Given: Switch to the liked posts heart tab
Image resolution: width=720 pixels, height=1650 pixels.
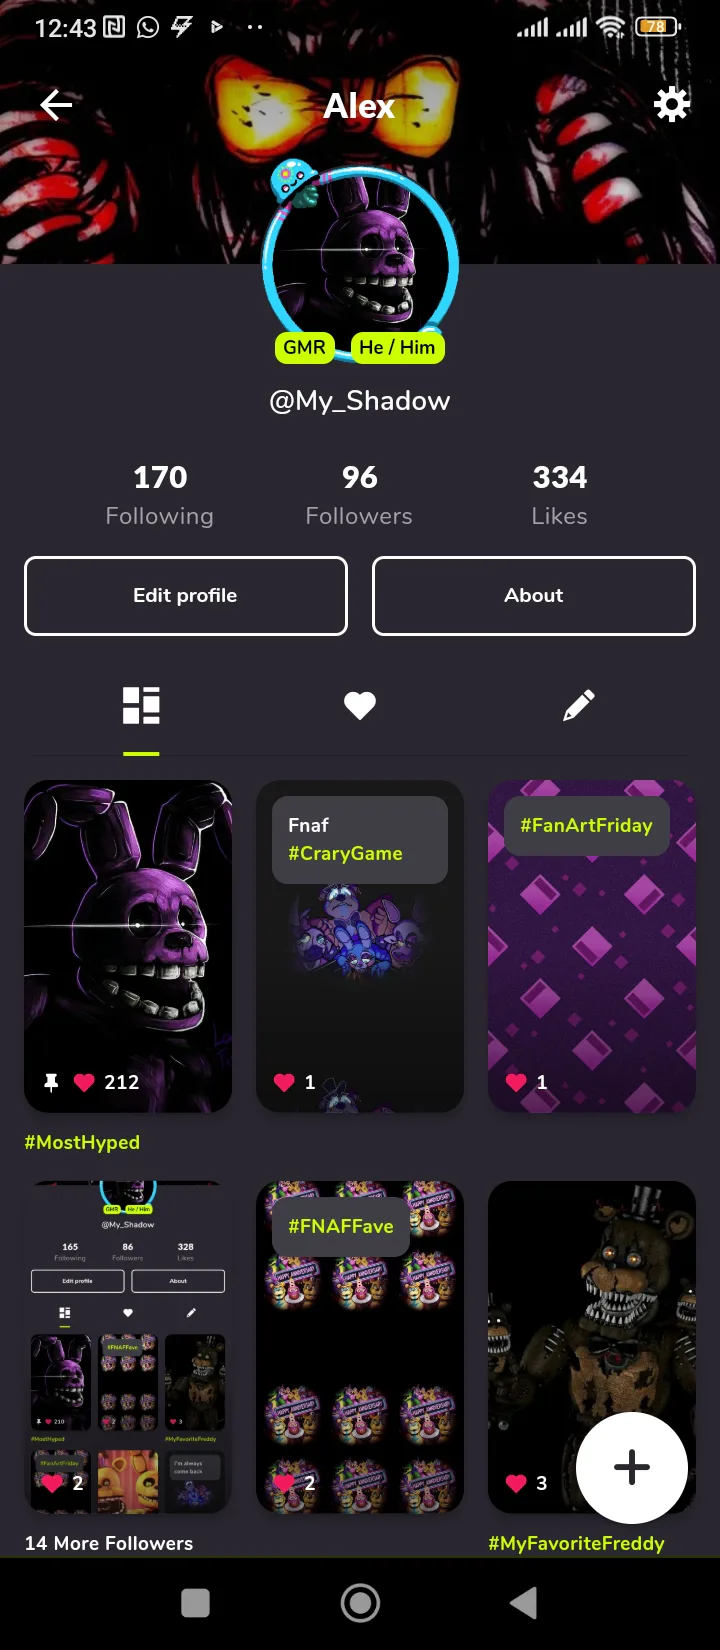Looking at the screenshot, I should [360, 706].
